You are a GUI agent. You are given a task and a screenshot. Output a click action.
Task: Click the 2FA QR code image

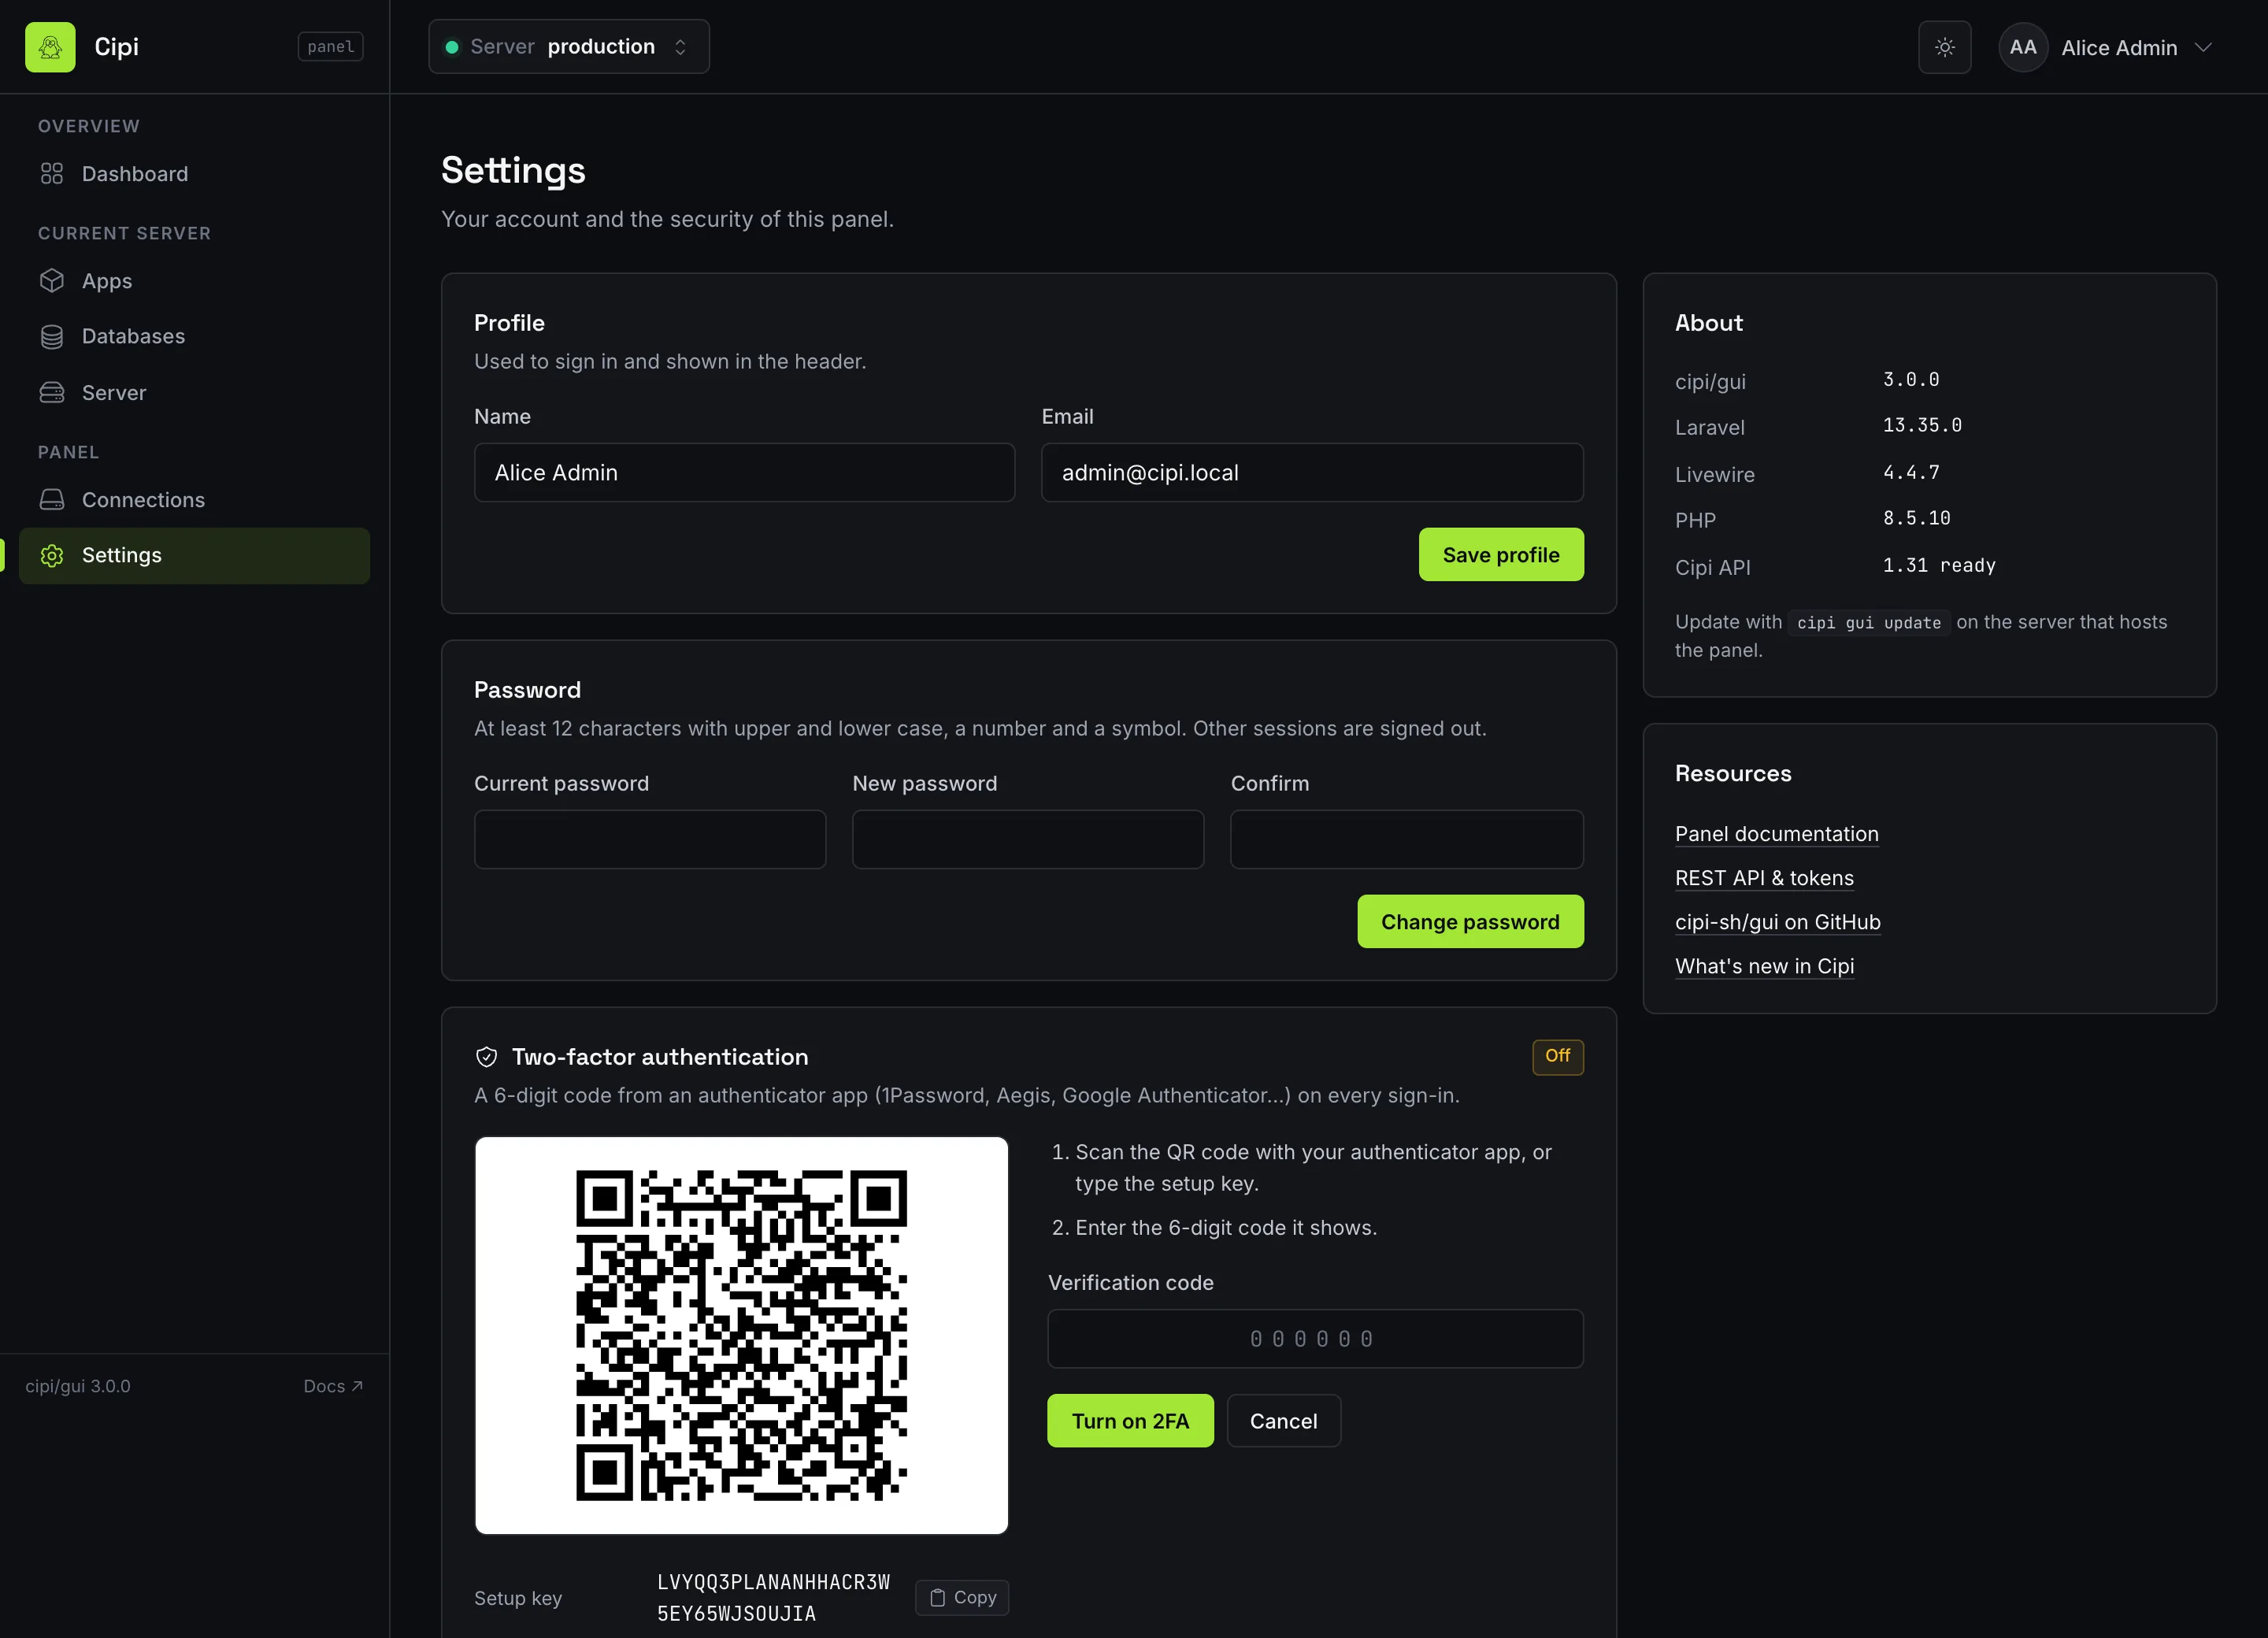coord(741,1335)
